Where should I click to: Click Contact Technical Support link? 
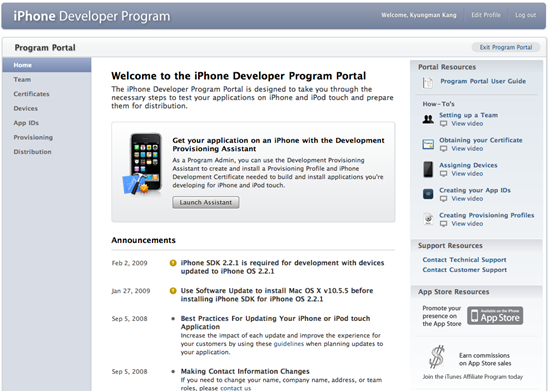coord(464,260)
